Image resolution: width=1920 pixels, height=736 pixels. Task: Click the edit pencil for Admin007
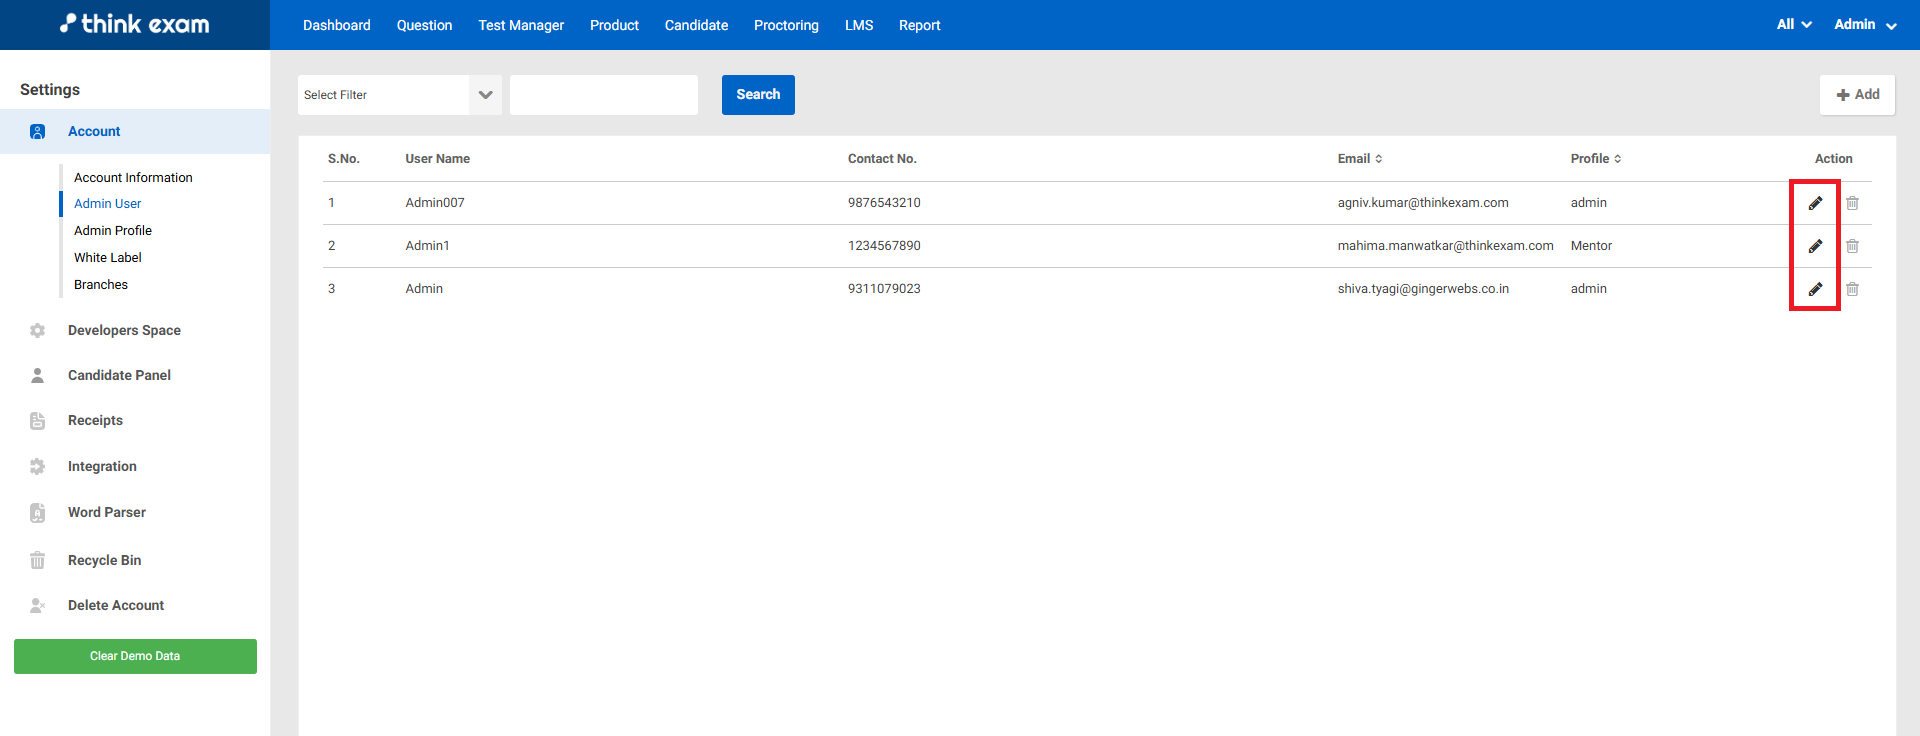click(1815, 203)
